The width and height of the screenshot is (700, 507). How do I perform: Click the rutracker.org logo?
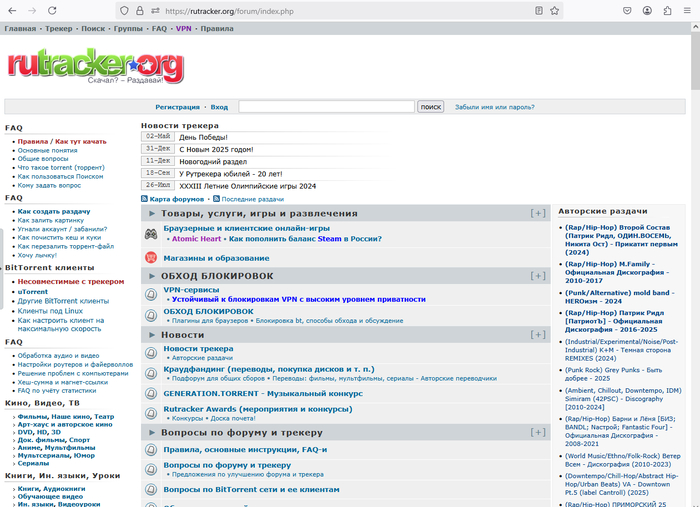[x=96, y=66]
